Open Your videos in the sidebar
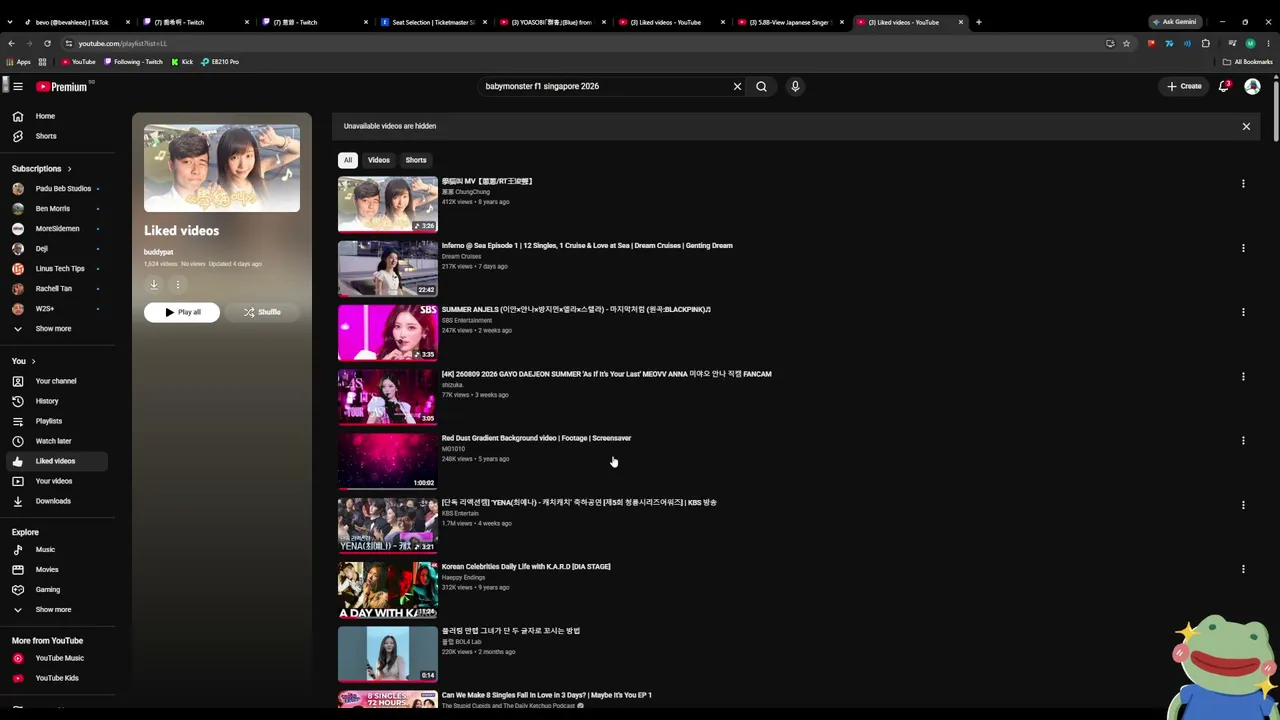The width and height of the screenshot is (1280, 720). [x=55, y=481]
